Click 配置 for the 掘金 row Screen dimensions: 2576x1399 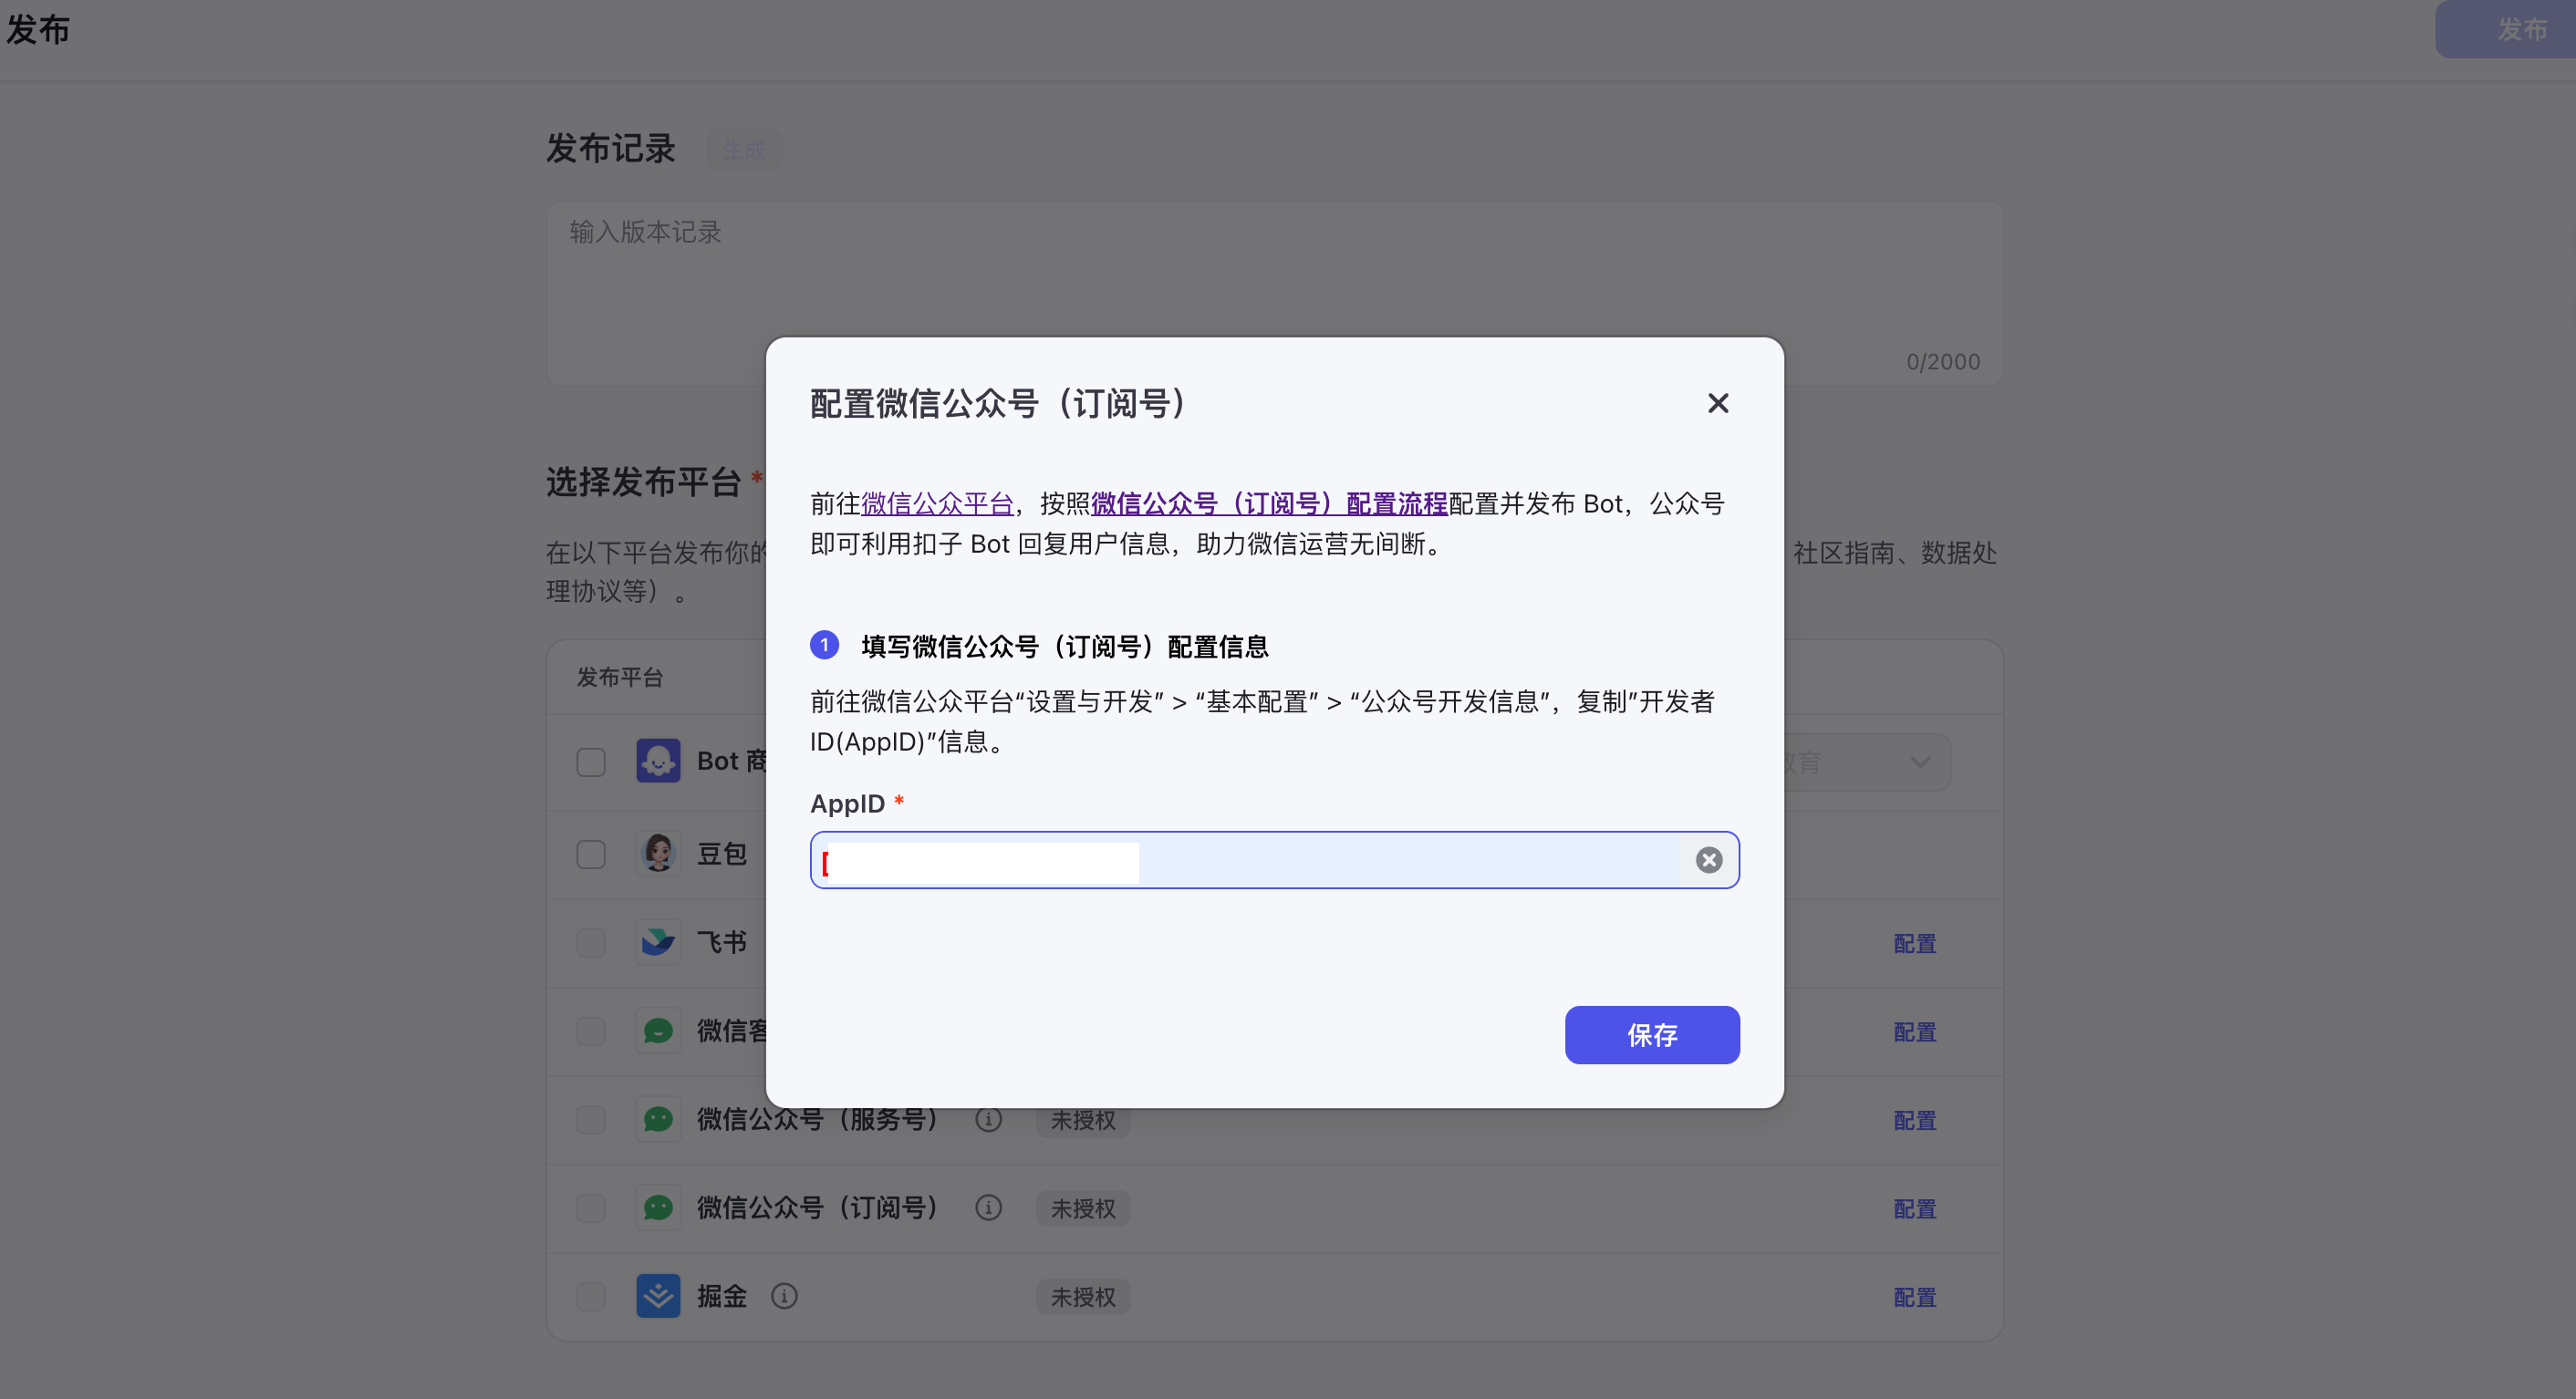1914,1297
